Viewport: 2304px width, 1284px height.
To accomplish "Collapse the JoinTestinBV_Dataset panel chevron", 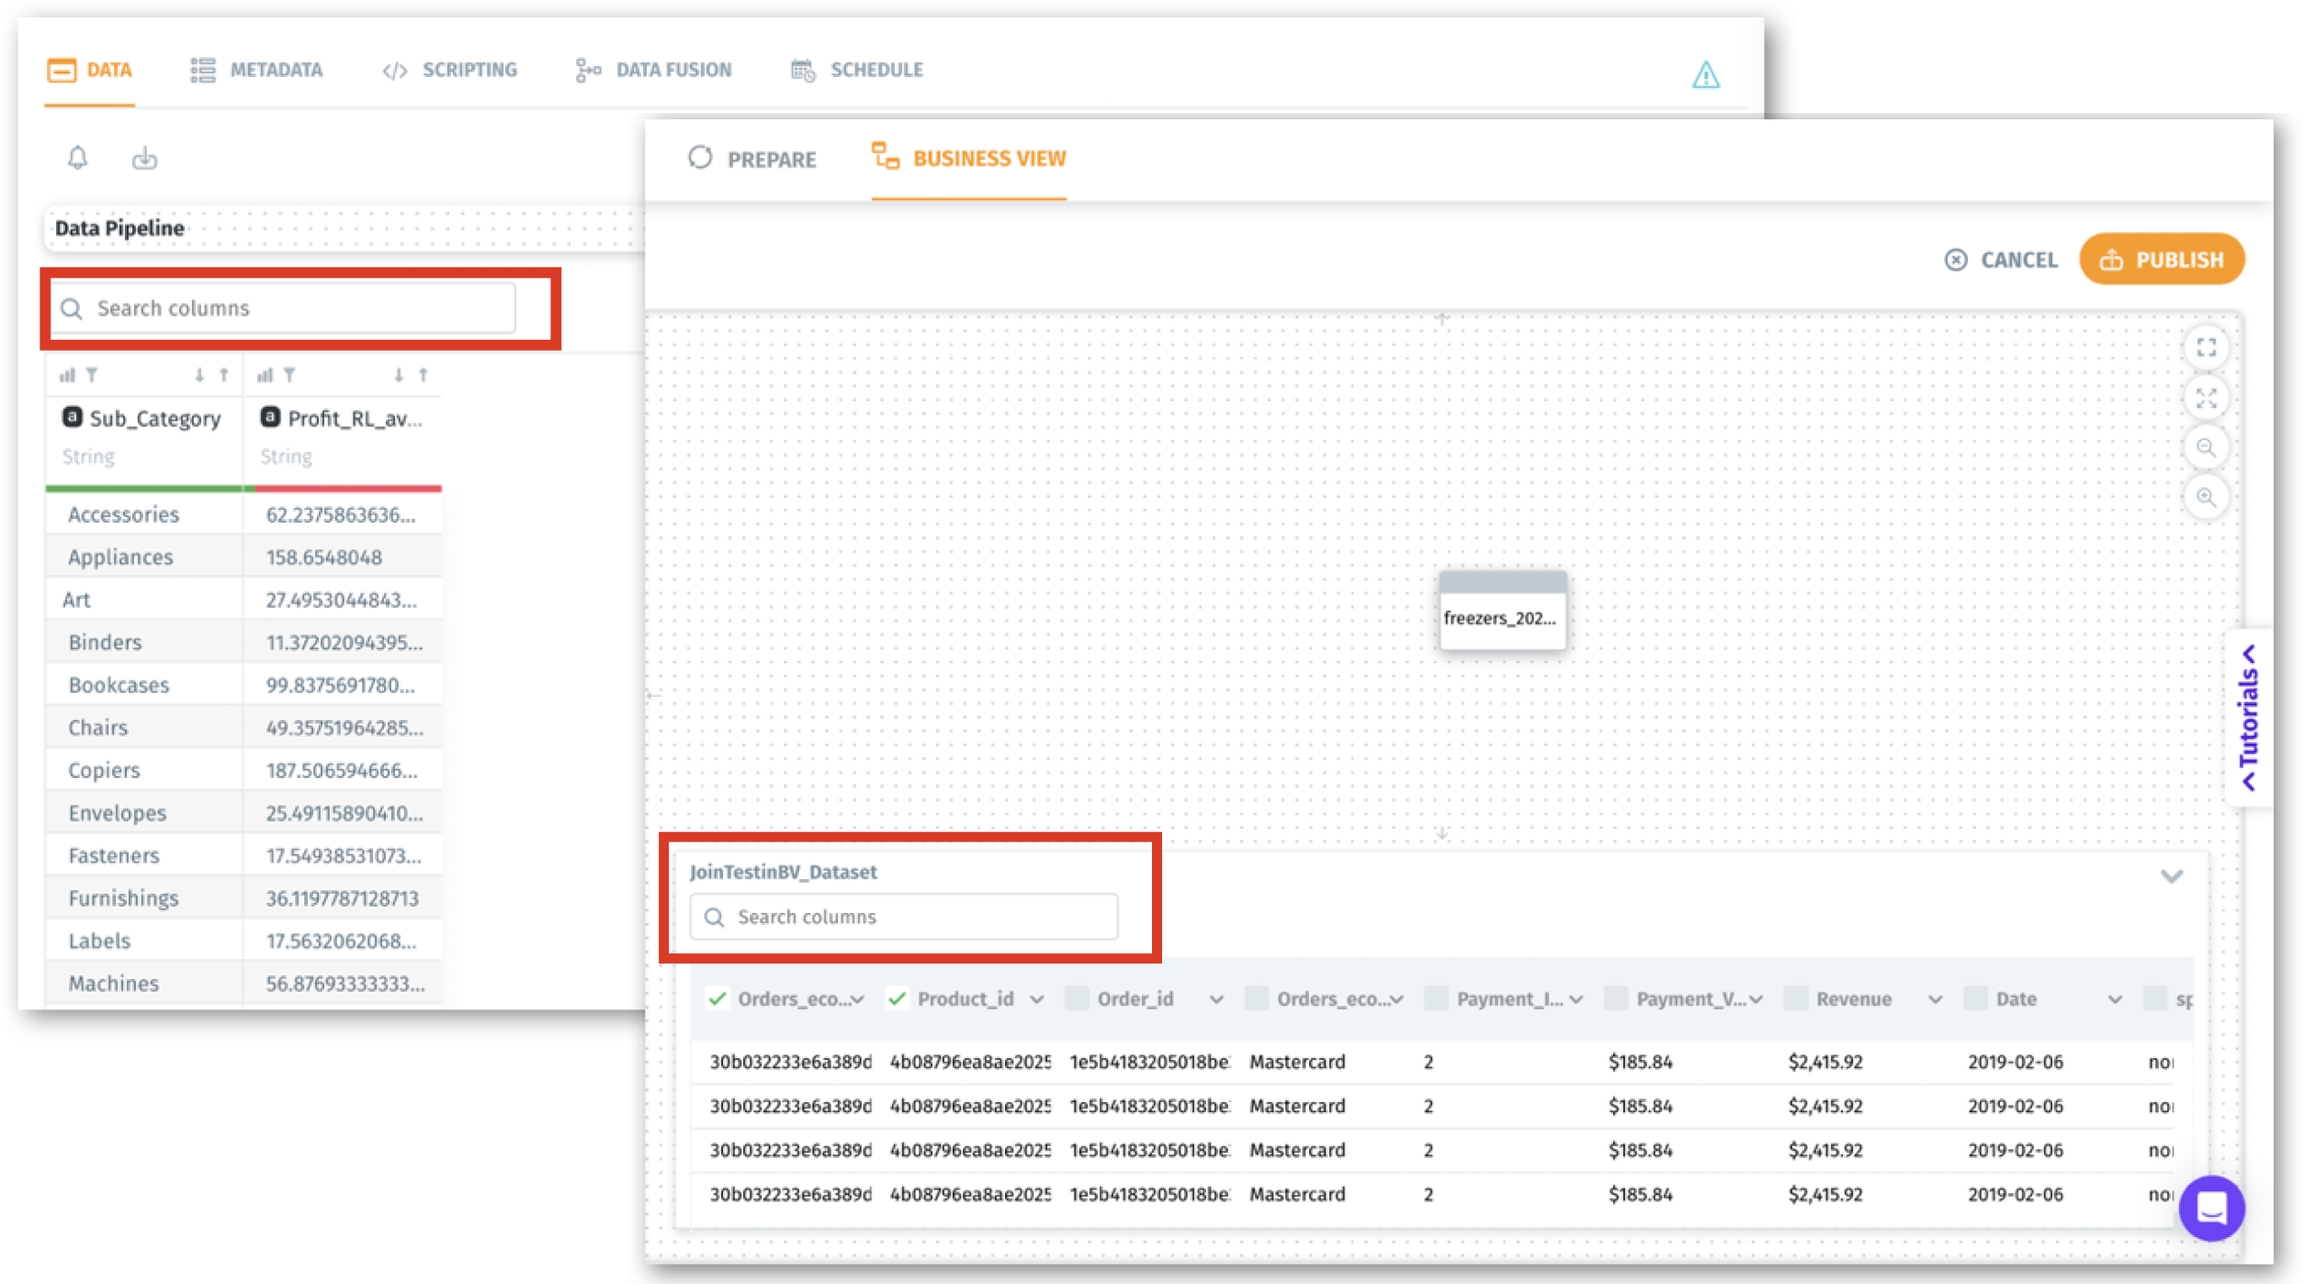I will tap(2171, 876).
